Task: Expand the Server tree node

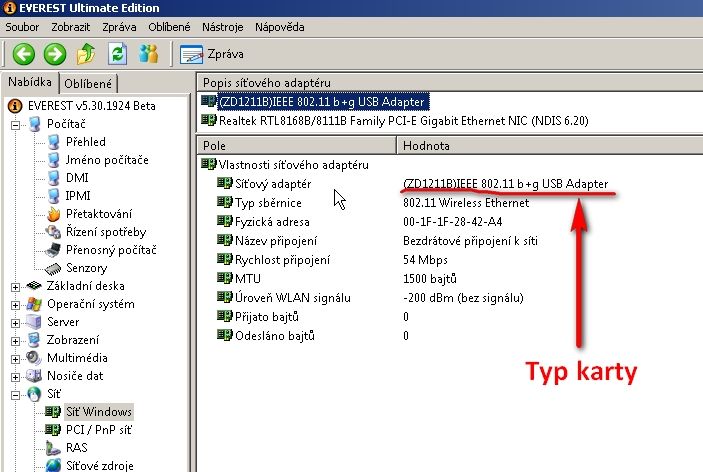Action: pos(15,323)
